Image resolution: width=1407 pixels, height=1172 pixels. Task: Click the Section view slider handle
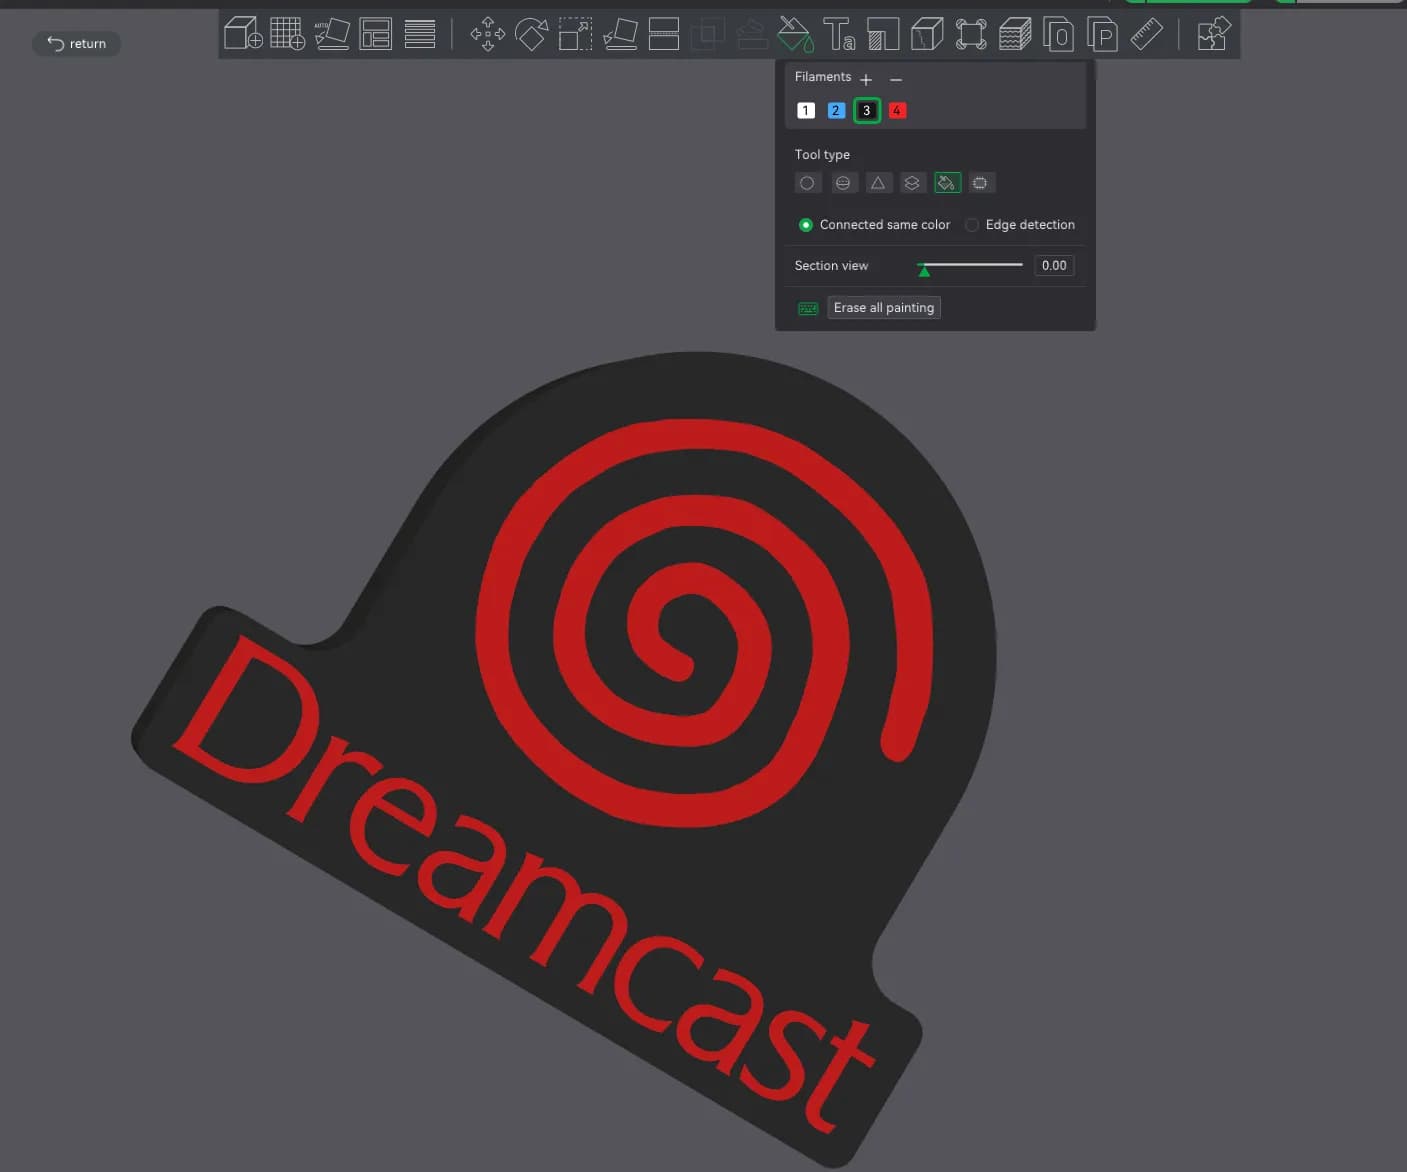pos(924,269)
